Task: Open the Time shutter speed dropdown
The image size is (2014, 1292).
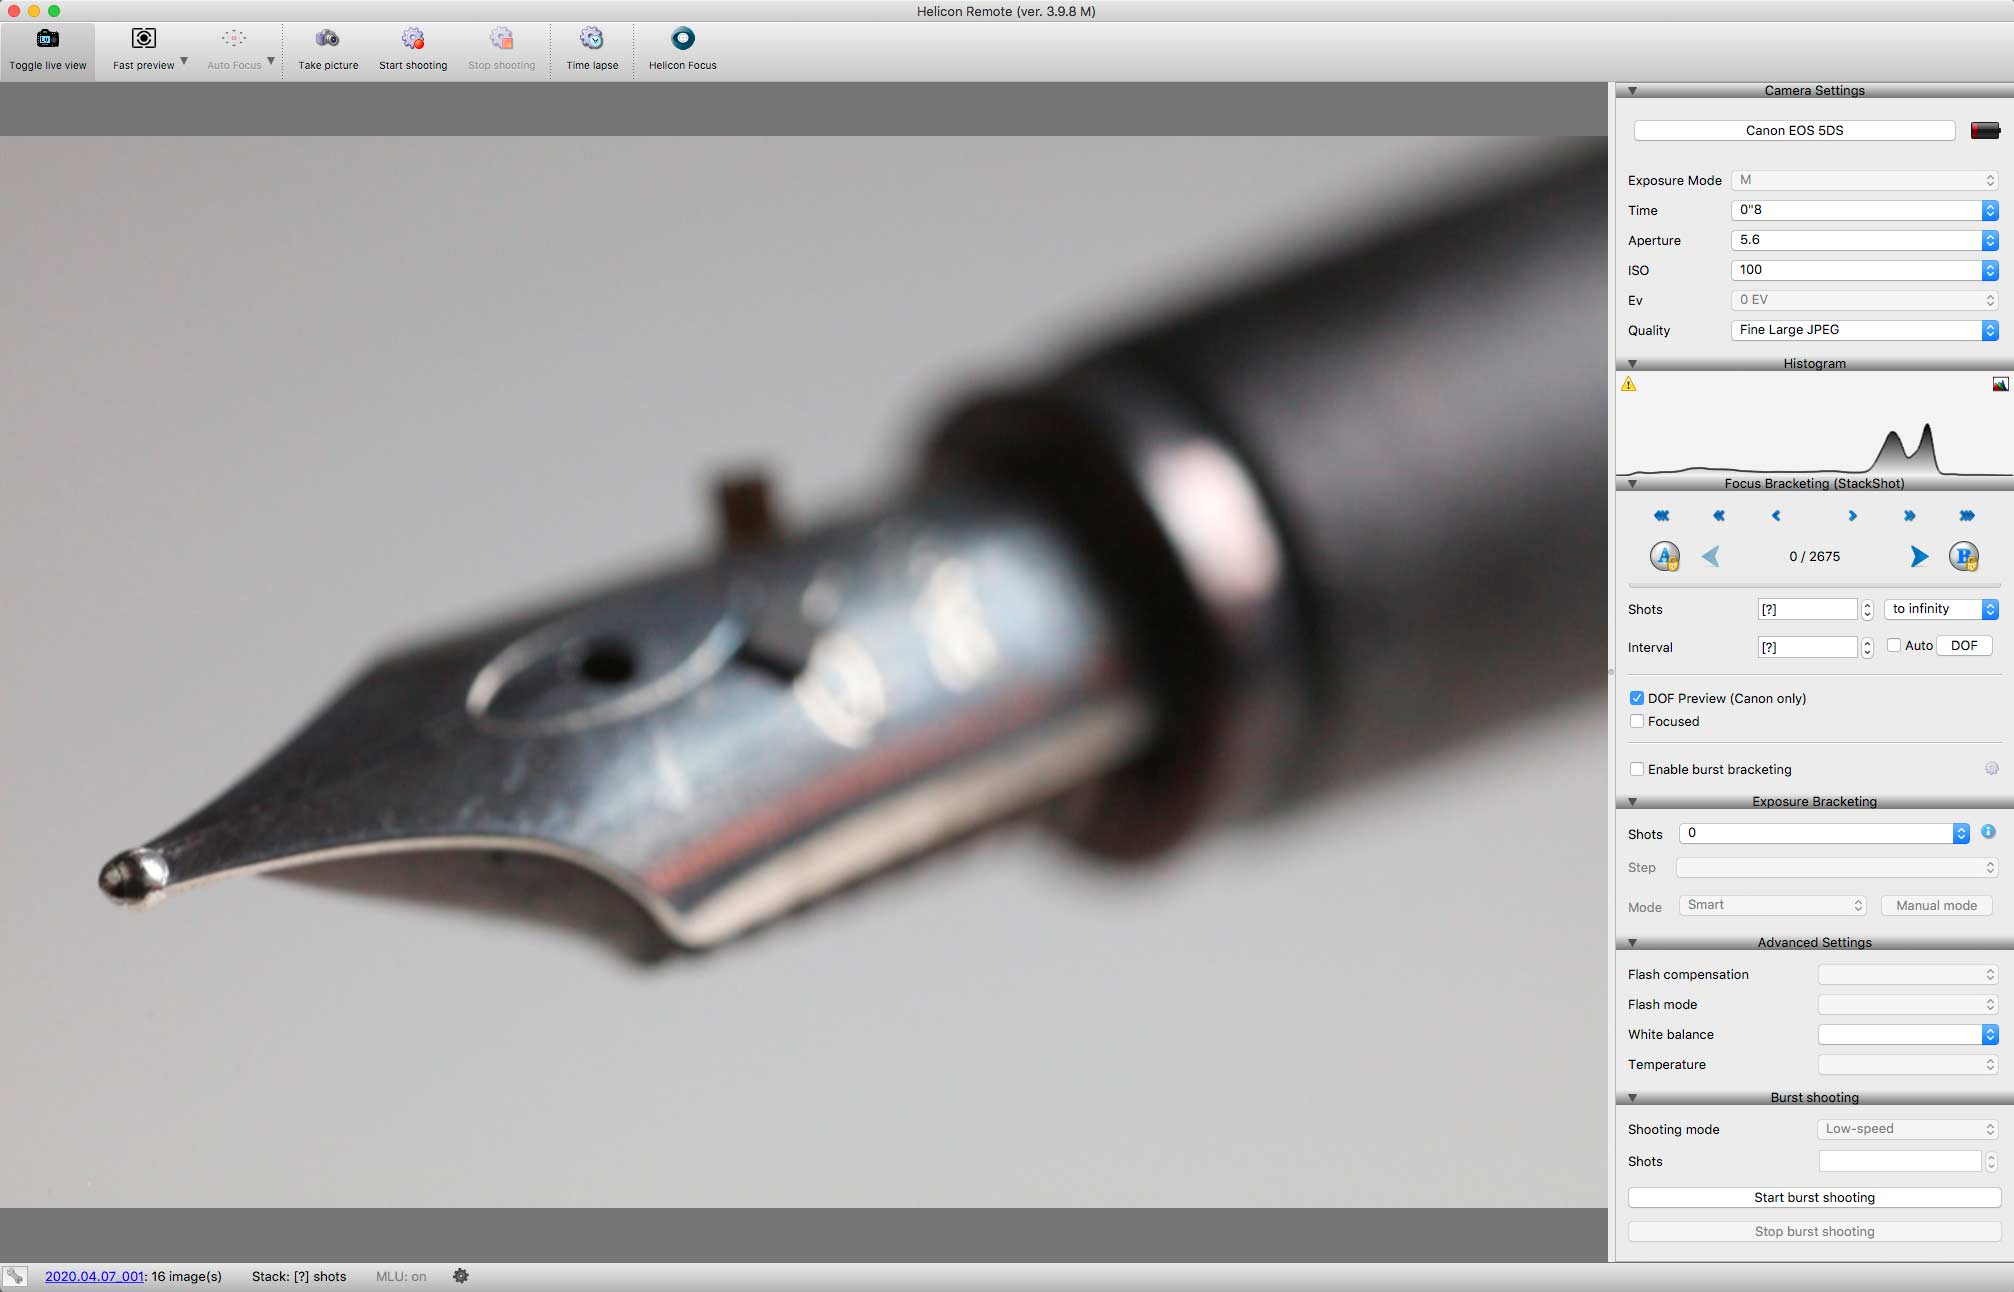Action: (1864, 210)
